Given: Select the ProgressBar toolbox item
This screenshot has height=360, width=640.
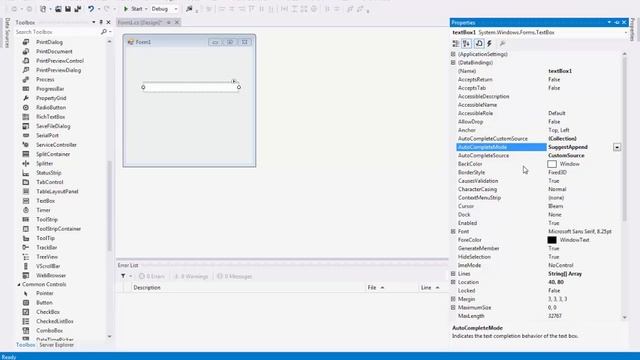Looking at the screenshot, I should [x=50, y=89].
